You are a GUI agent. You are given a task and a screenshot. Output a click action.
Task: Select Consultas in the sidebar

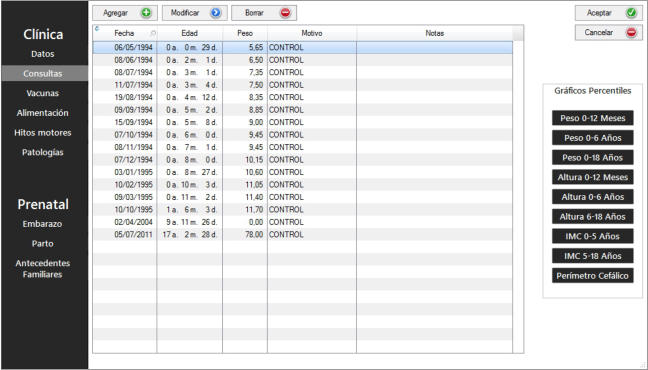tap(44, 73)
